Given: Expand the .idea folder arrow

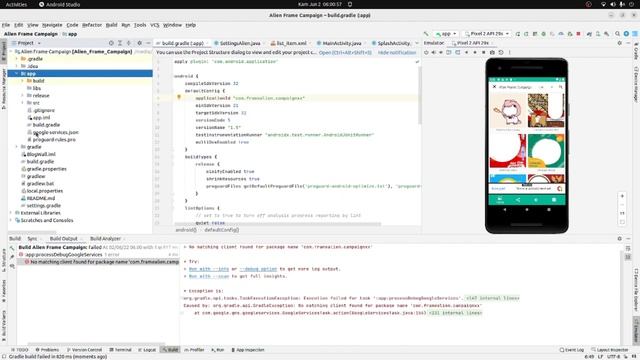Looking at the screenshot, I should coord(17,66).
